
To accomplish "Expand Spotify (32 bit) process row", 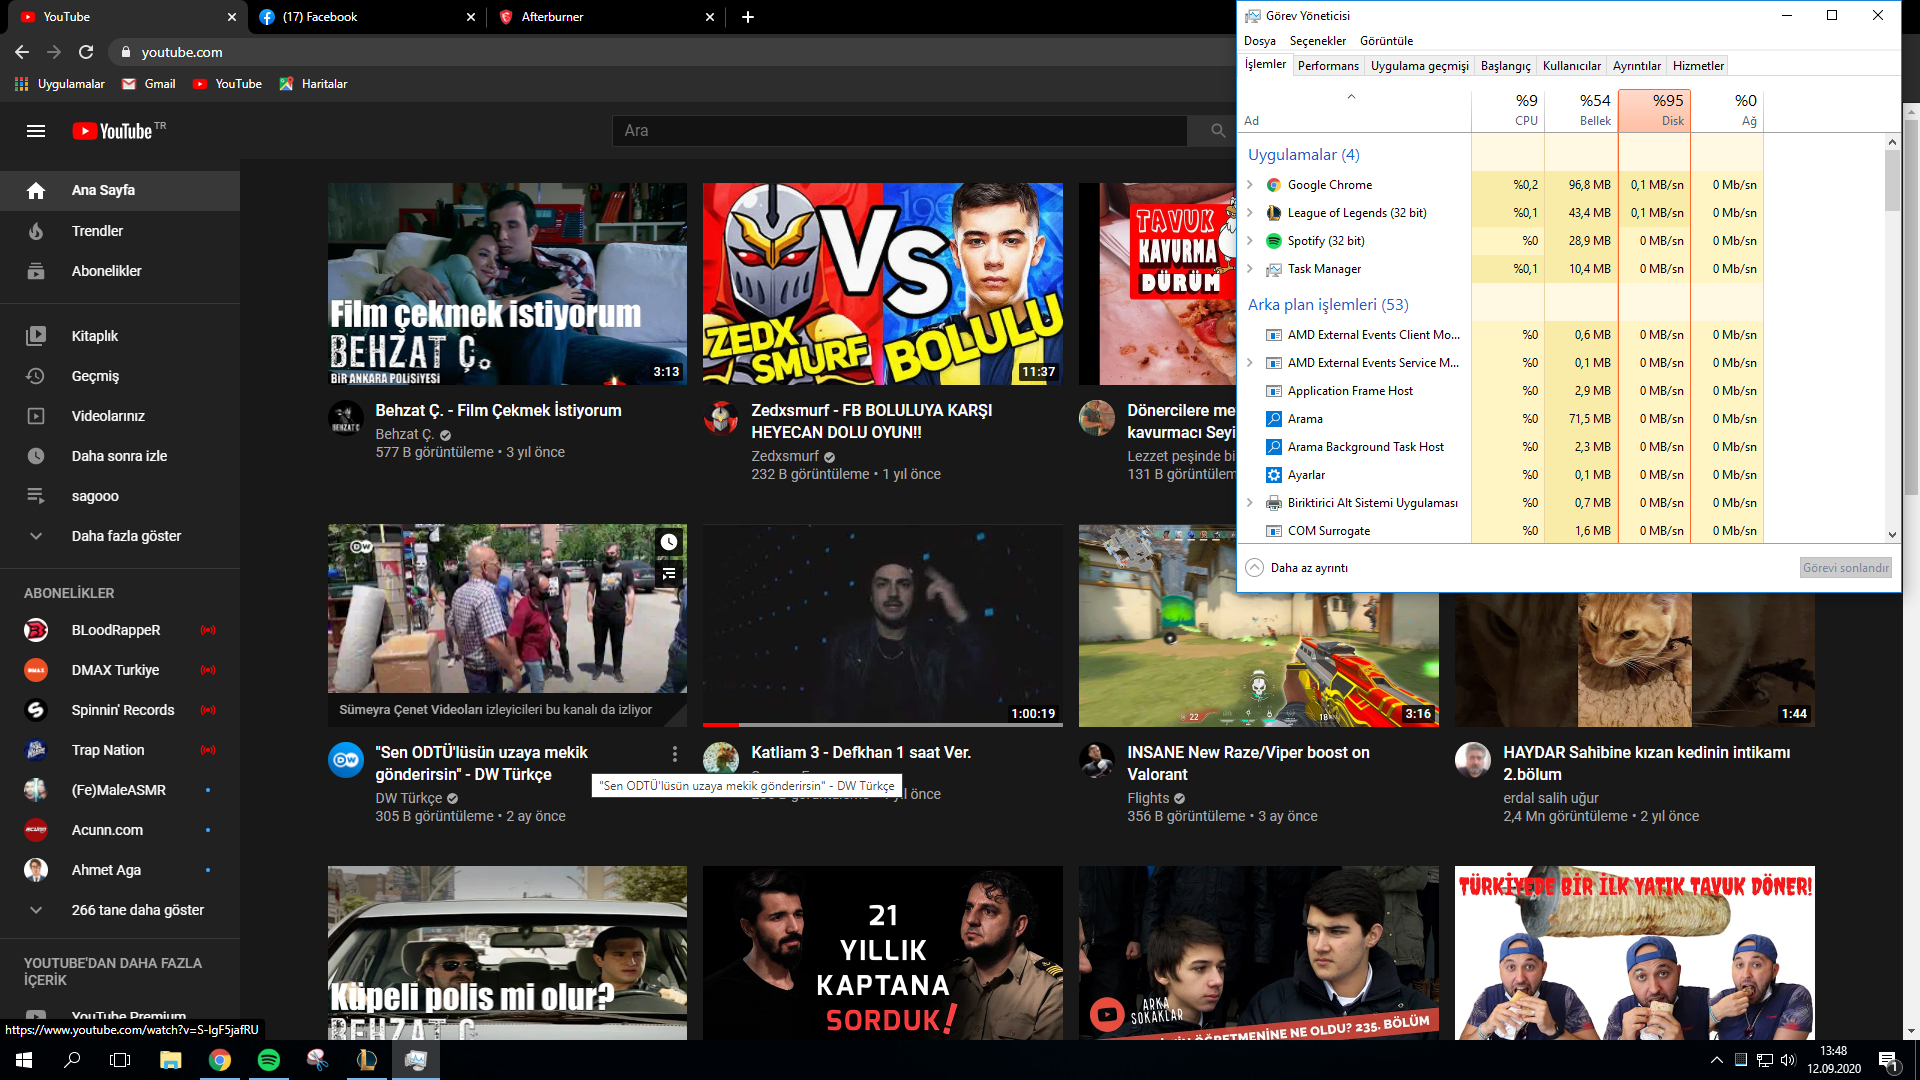I will 1249,241.
